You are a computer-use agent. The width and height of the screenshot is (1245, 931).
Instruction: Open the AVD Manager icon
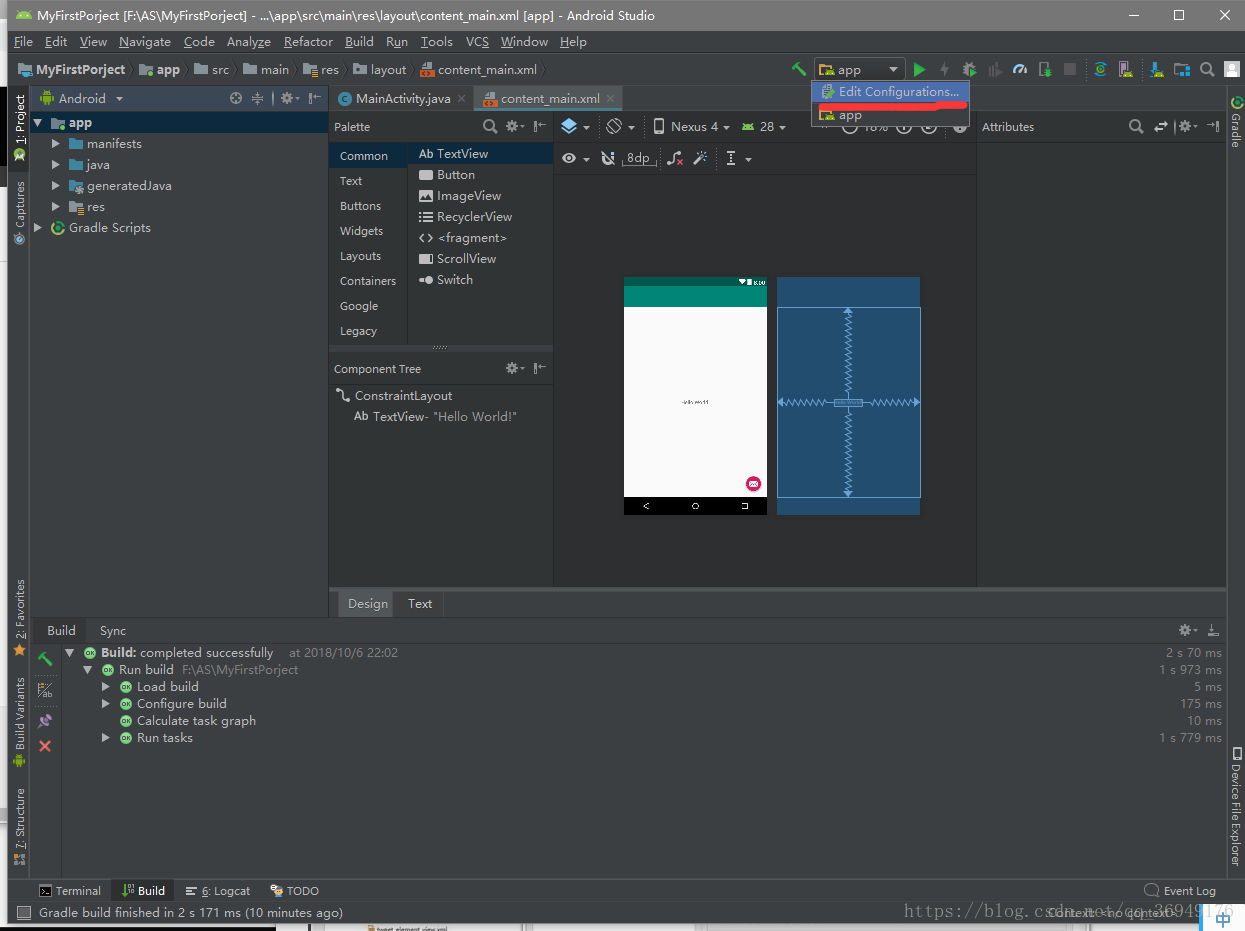point(1126,69)
